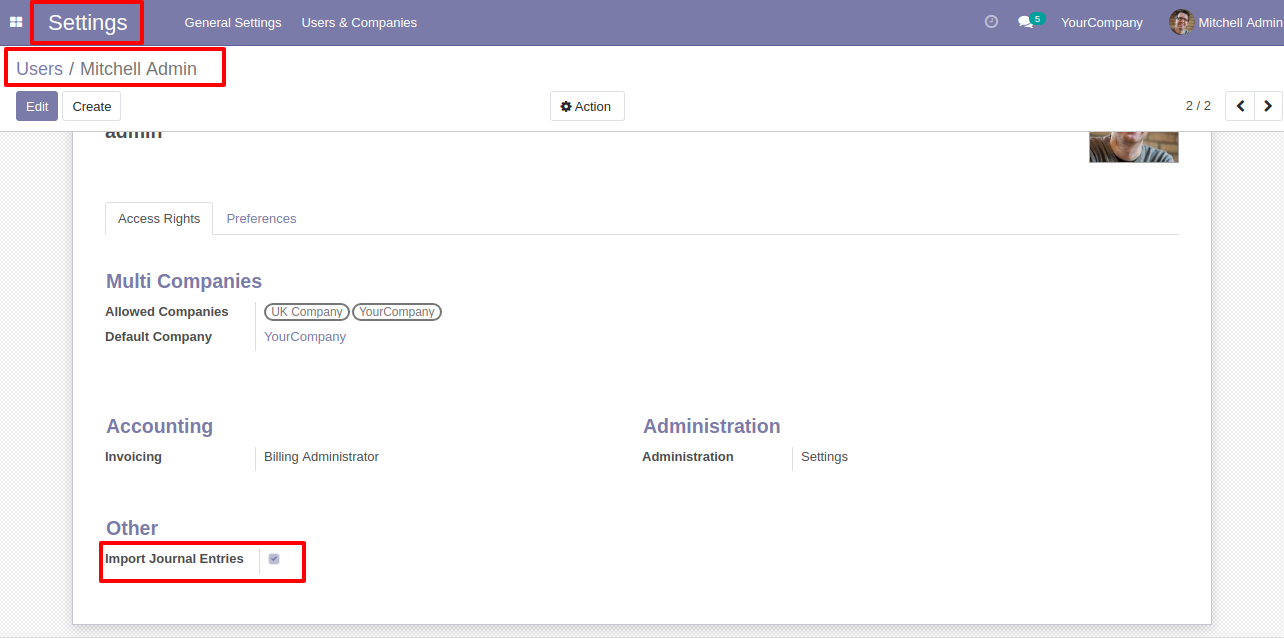The width and height of the screenshot is (1284, 638).
Task: Click the Edit button
Action: tap(37, 106)
